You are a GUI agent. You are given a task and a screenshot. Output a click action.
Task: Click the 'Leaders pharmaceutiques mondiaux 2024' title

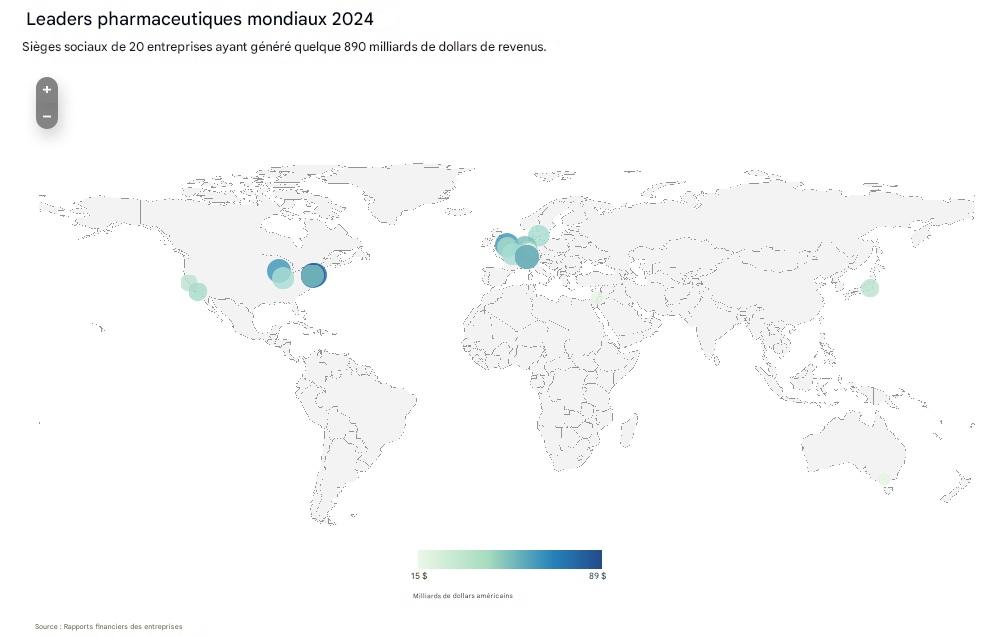coord(200,19)
